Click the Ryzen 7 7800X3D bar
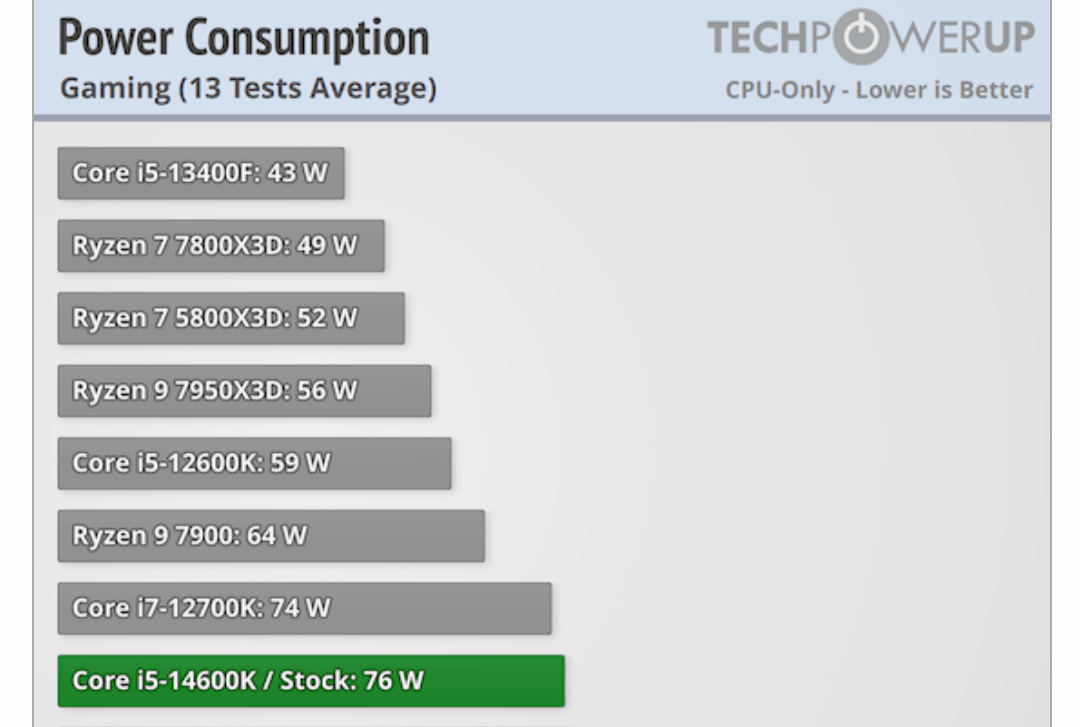This screenshot has height=727, width=1080. [x=220, y=246]
